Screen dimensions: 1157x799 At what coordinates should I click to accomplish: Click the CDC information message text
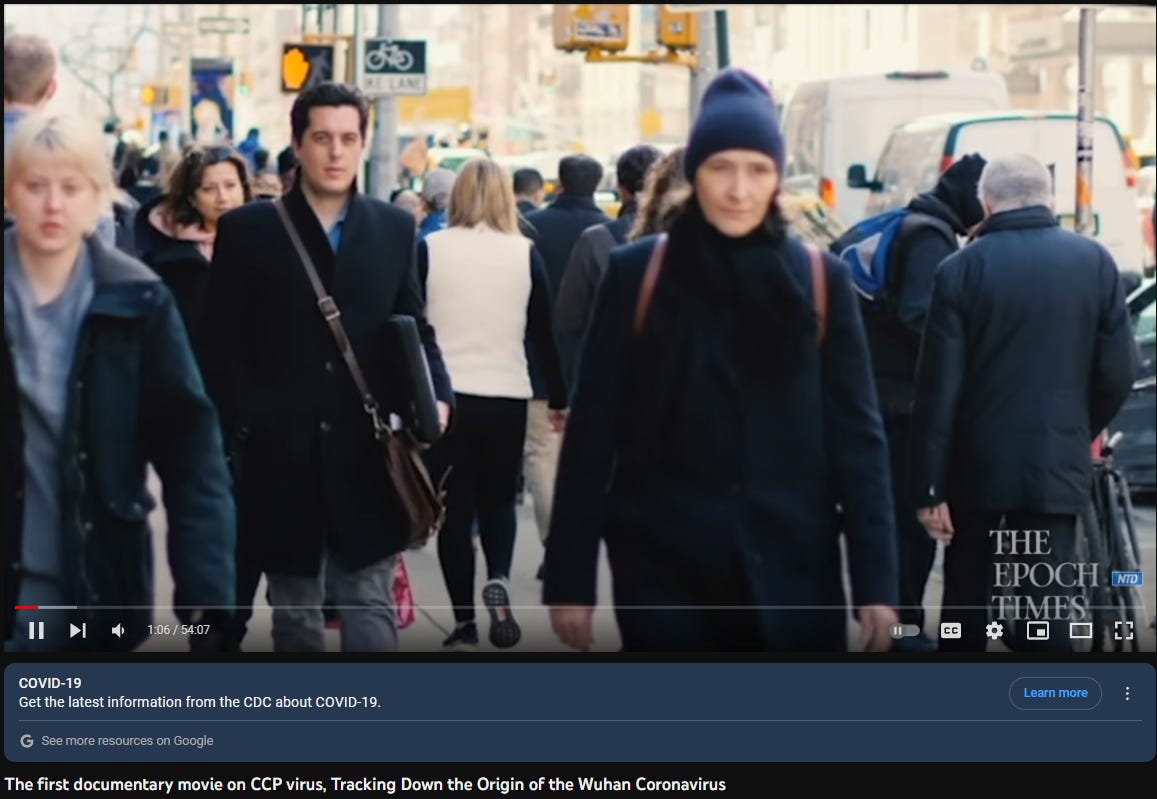200,702
